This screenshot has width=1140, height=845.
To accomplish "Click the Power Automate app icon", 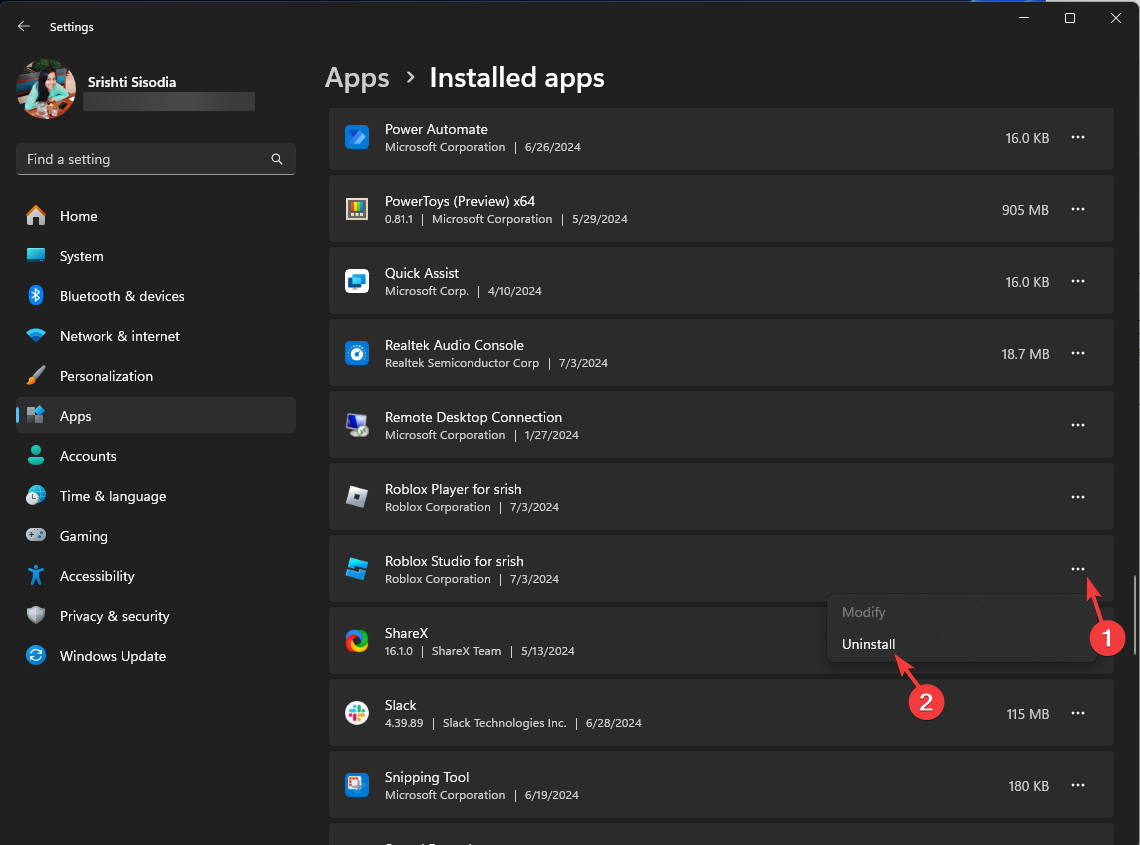I will 357,137.
